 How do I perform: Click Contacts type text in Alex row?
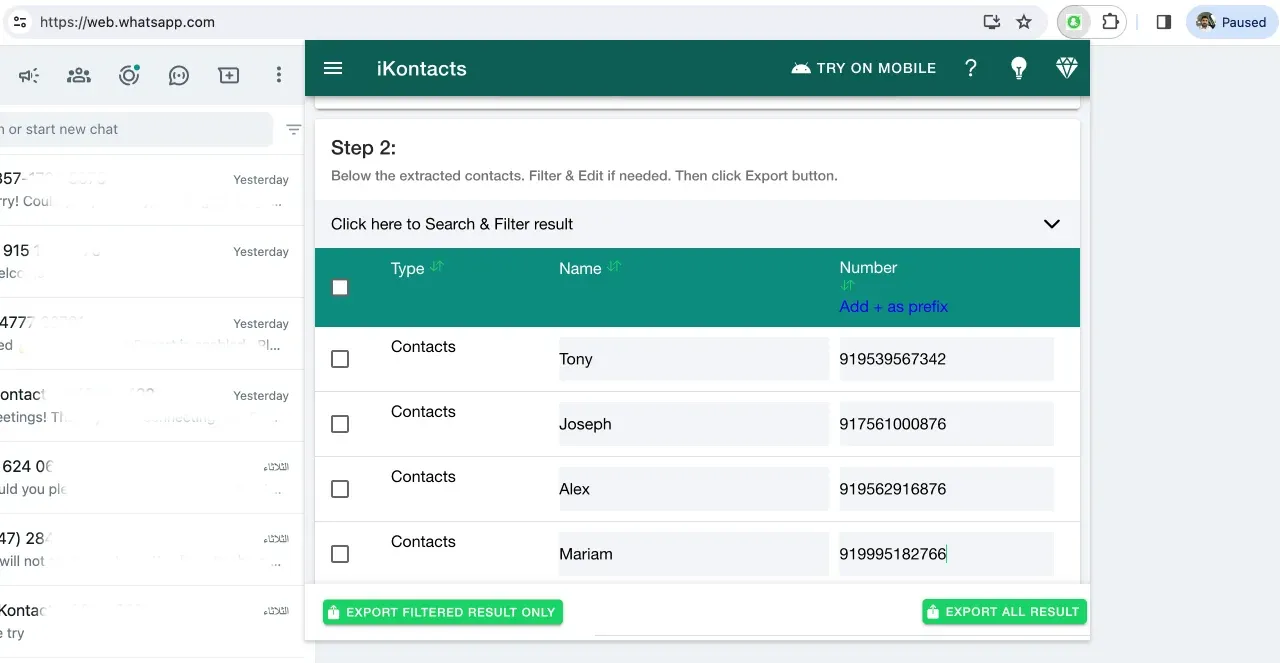click(423, 476)
